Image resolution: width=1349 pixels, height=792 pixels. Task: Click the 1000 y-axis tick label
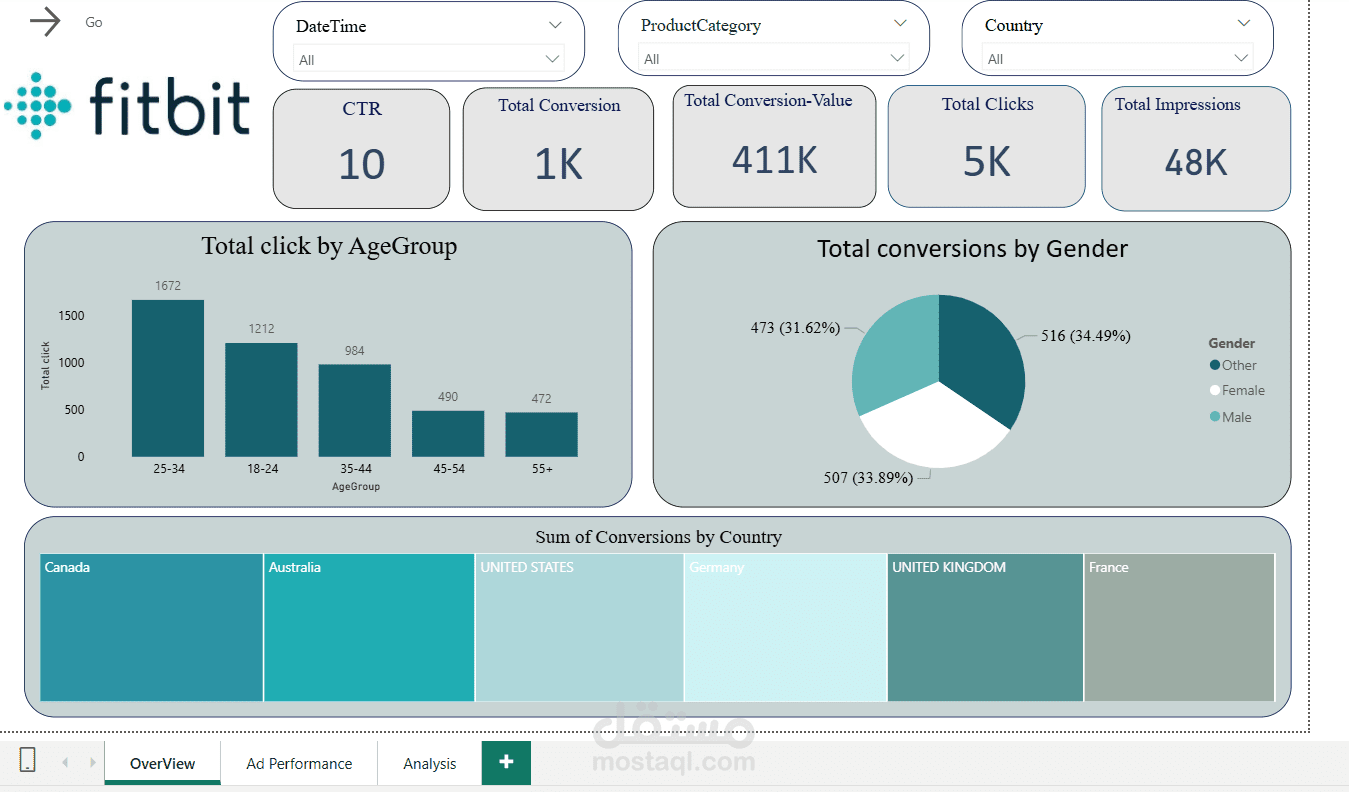(71, 363)
